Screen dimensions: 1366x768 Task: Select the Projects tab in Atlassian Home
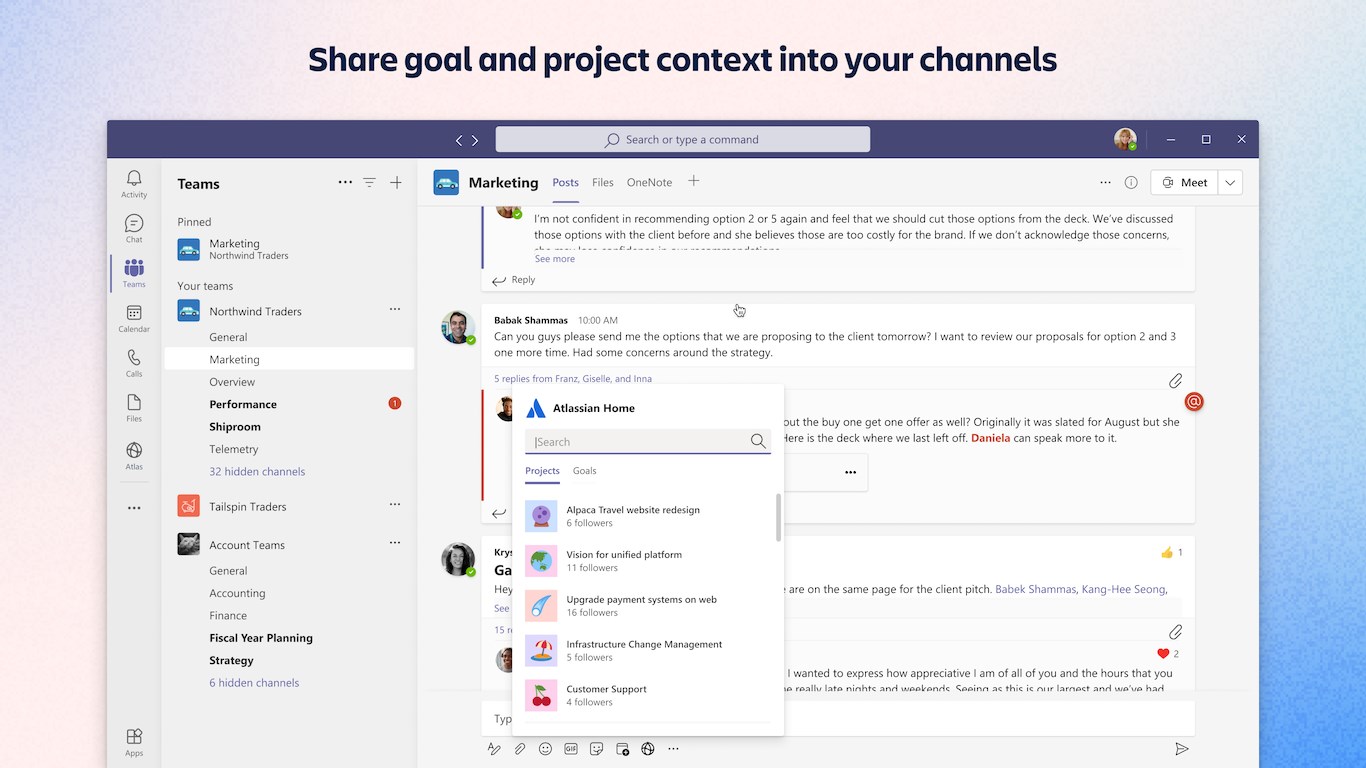tap(542, 471)
